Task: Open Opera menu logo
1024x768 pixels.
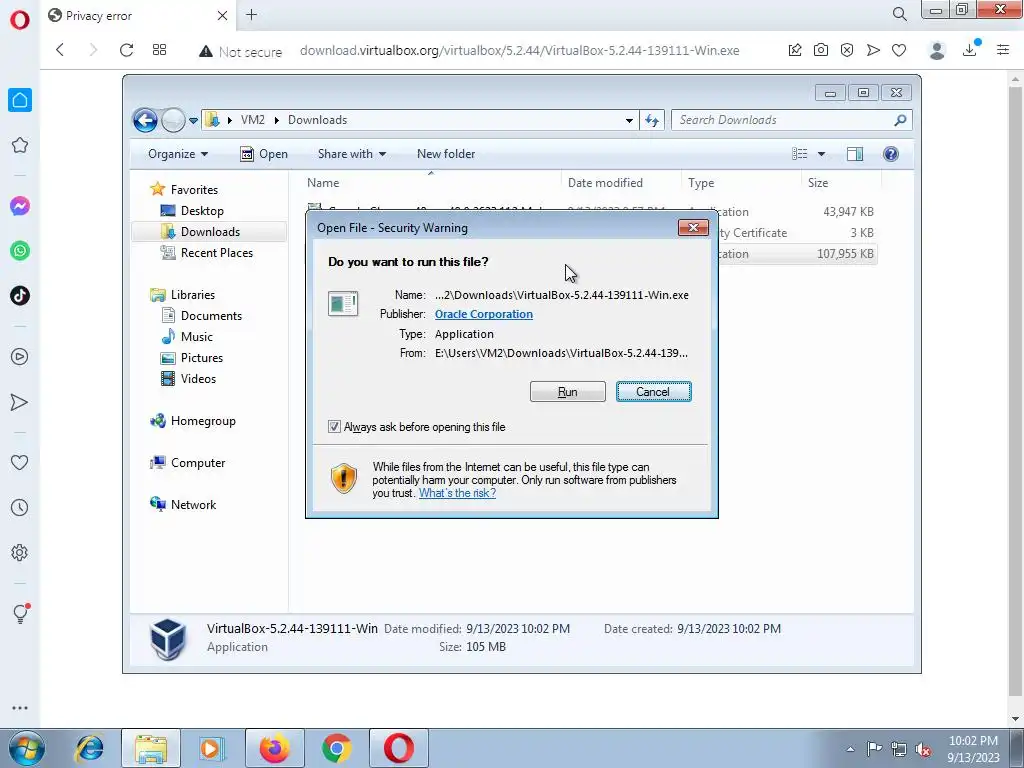Action: pos(20,20)
